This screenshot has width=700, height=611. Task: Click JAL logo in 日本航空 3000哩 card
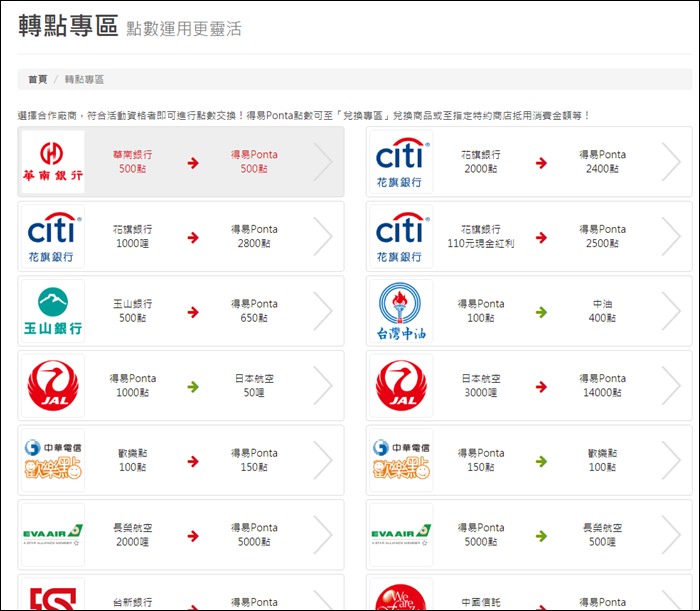401,385
